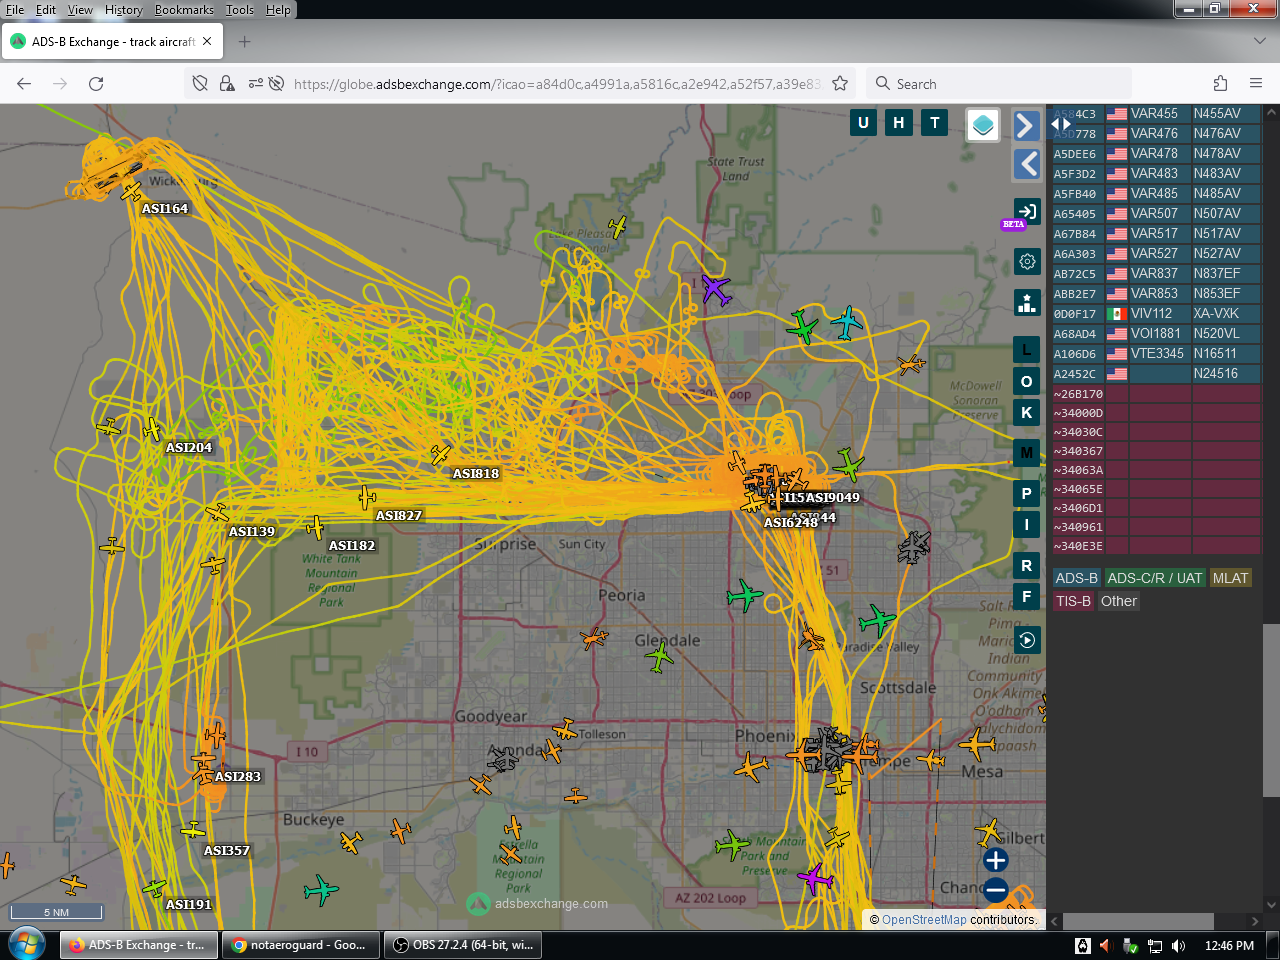Select the N24516 aircraft row
Image resolution: width=1280 pixels, height=960 pixels.
tap(1156, 374)
